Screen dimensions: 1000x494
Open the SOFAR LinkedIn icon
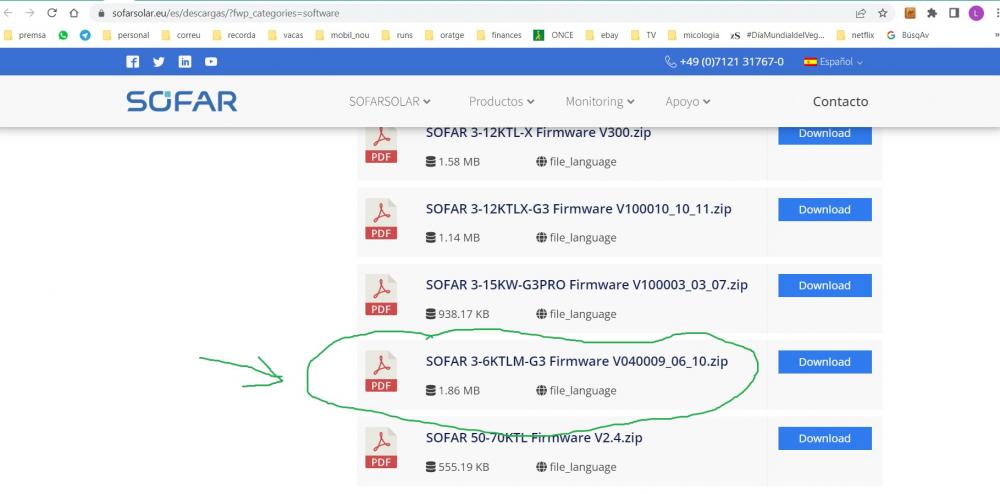point(185,62)
